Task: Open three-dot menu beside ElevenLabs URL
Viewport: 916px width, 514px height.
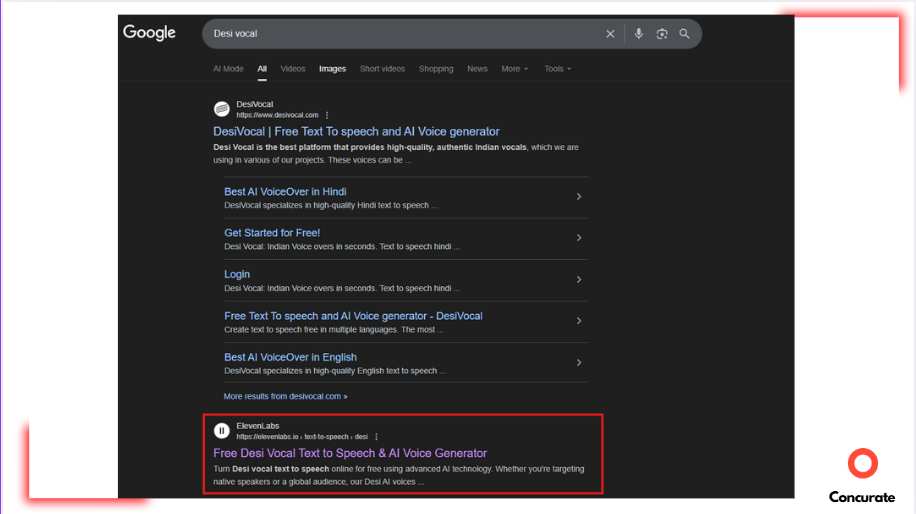Action: pyautogui.click(x=376, y=436)
